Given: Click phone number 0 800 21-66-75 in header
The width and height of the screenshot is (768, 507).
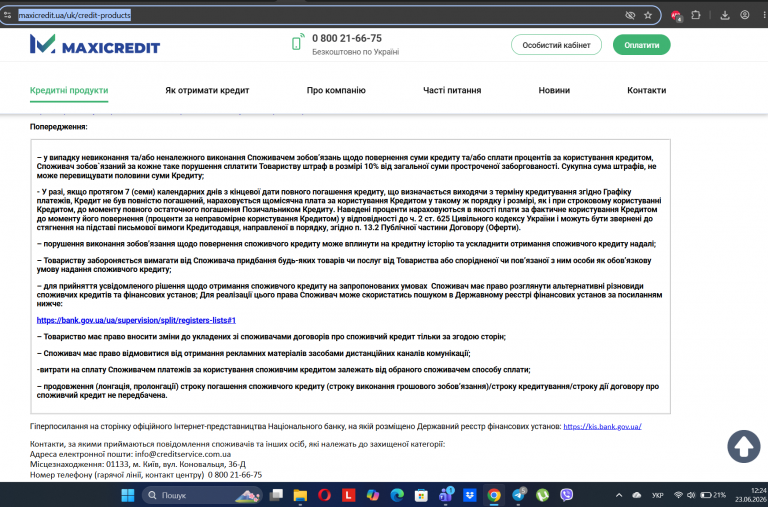Looking at the screenshot, I should 347,38.
